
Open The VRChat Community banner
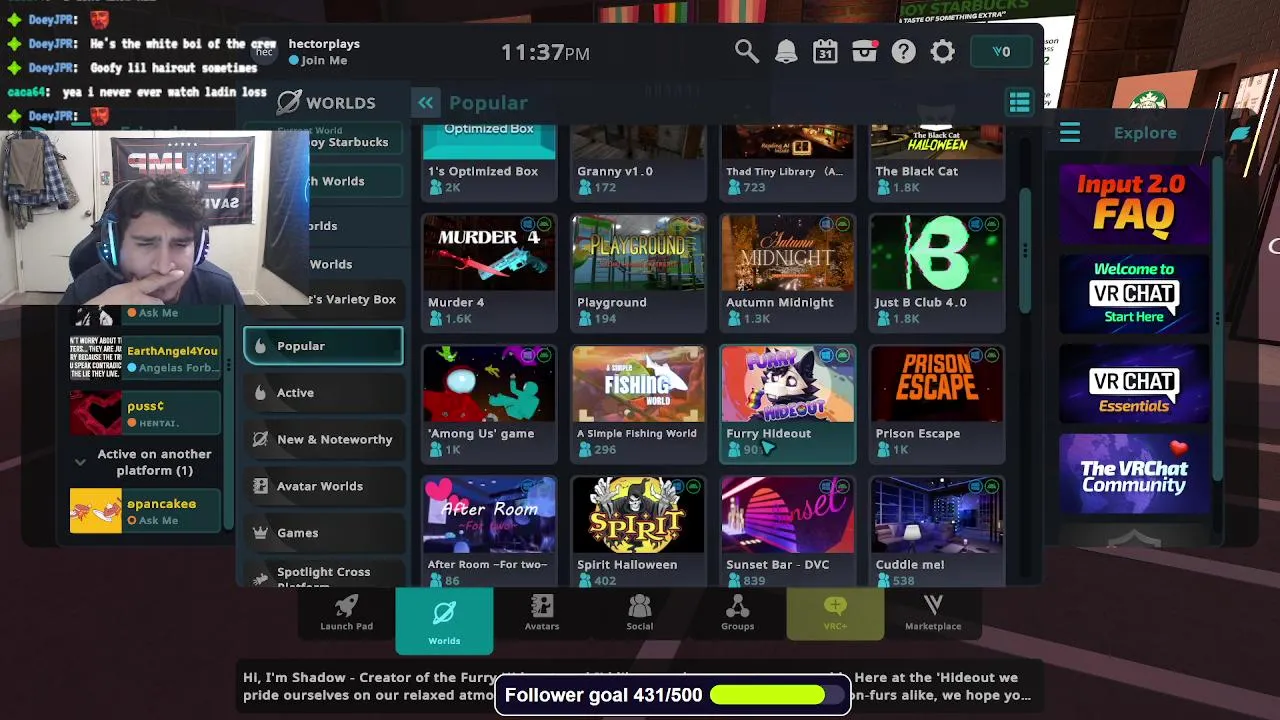pos(1134,474)
